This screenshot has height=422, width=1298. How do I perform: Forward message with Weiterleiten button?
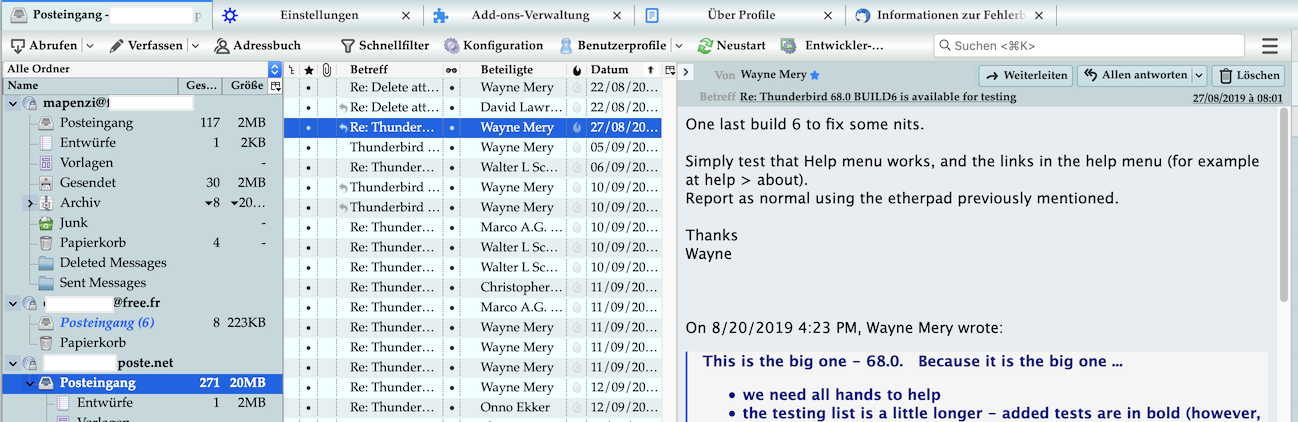pos(1026,75)
